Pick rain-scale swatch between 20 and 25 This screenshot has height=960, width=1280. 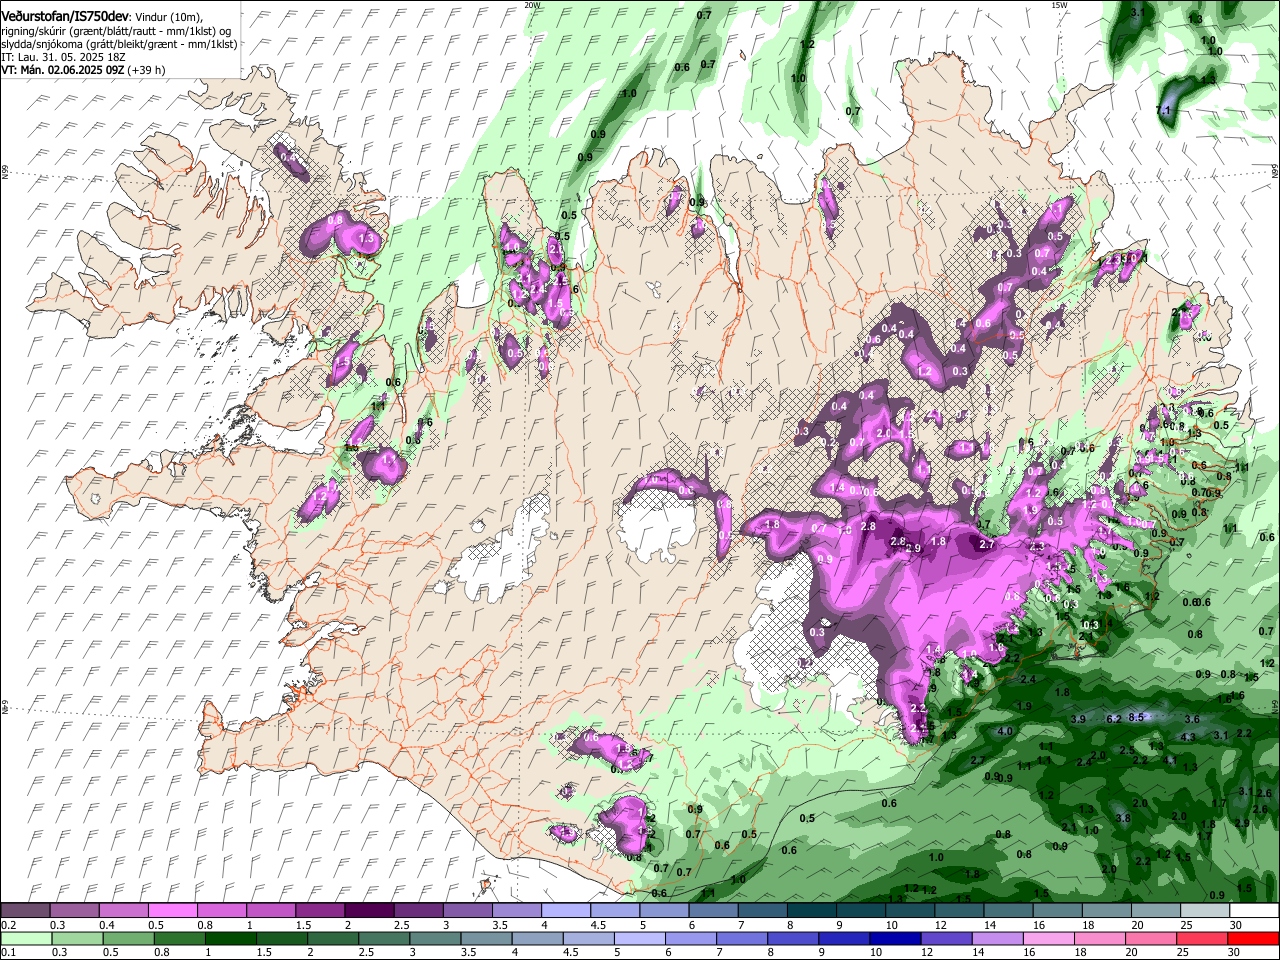pyautogui.click(x=1152, y=939)
